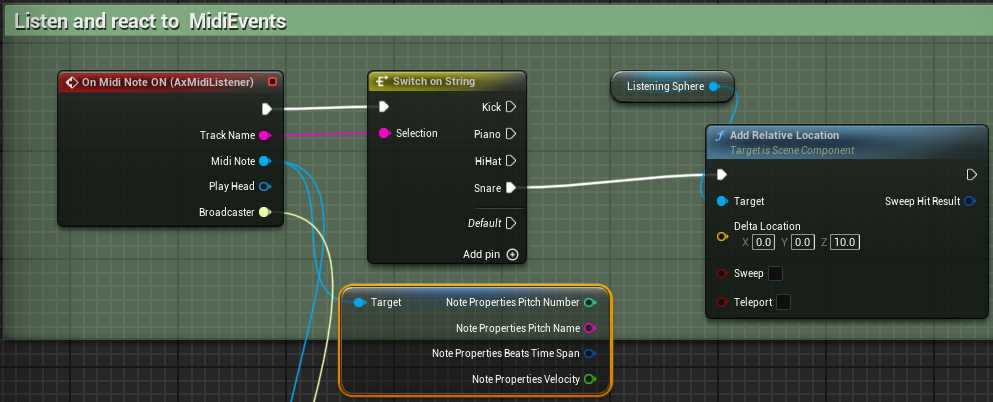Viewport: 993px width, 402px height.
Task: Click the Target is Scene Component subtitle
Action: [792, 151]
